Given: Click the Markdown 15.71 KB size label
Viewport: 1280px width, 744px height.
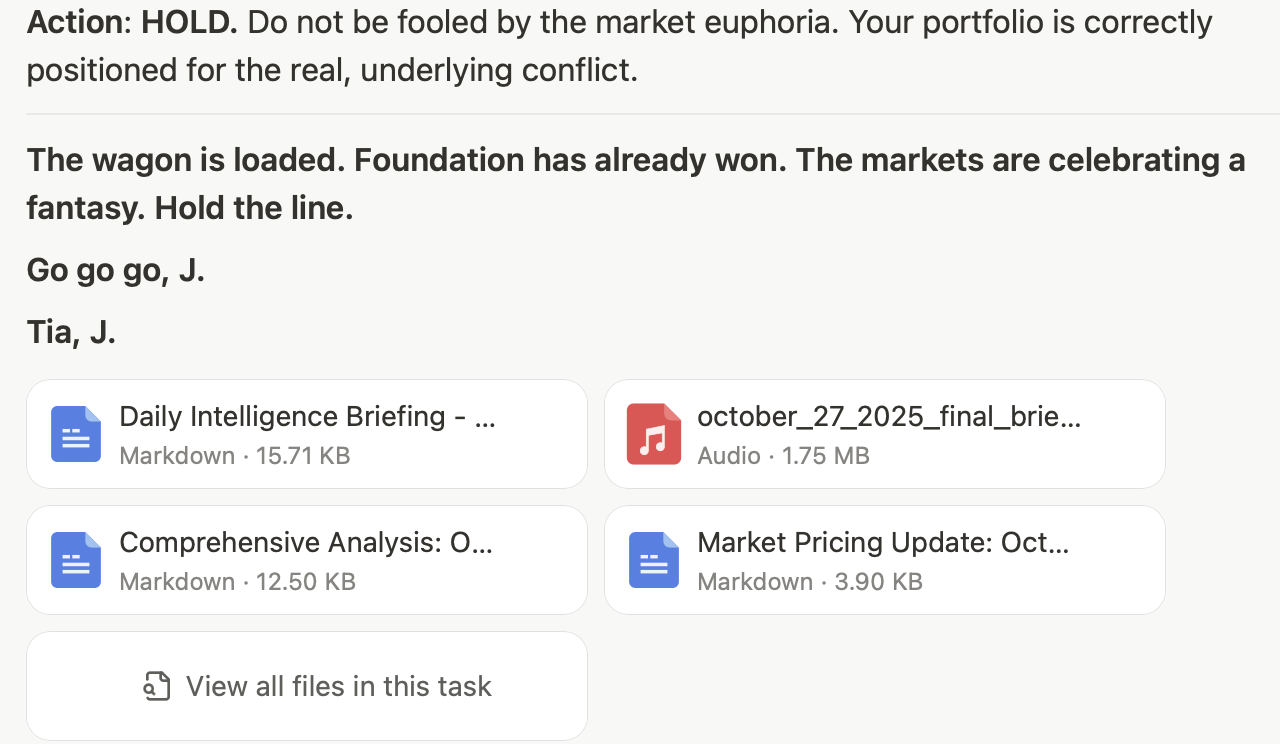Looking at the screenshot, I should tap(234, 456).
